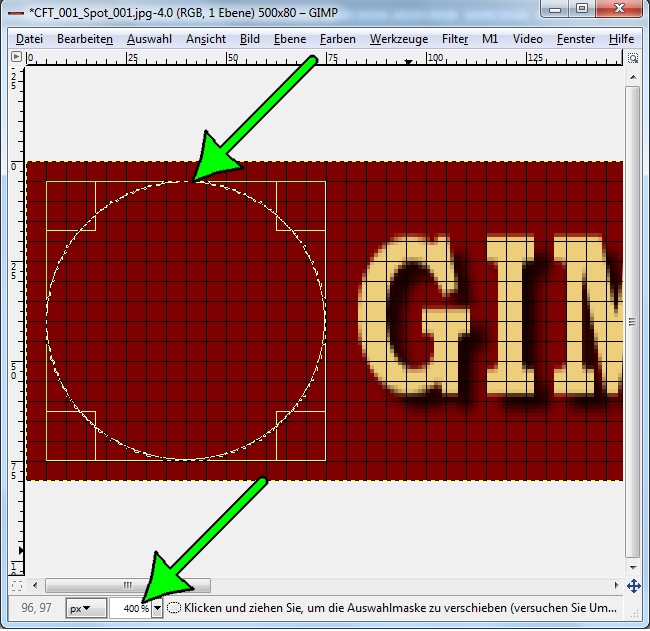Click the GIMP window icon in title bar
This screenshot has height=631, width=650.
(16, 13)
